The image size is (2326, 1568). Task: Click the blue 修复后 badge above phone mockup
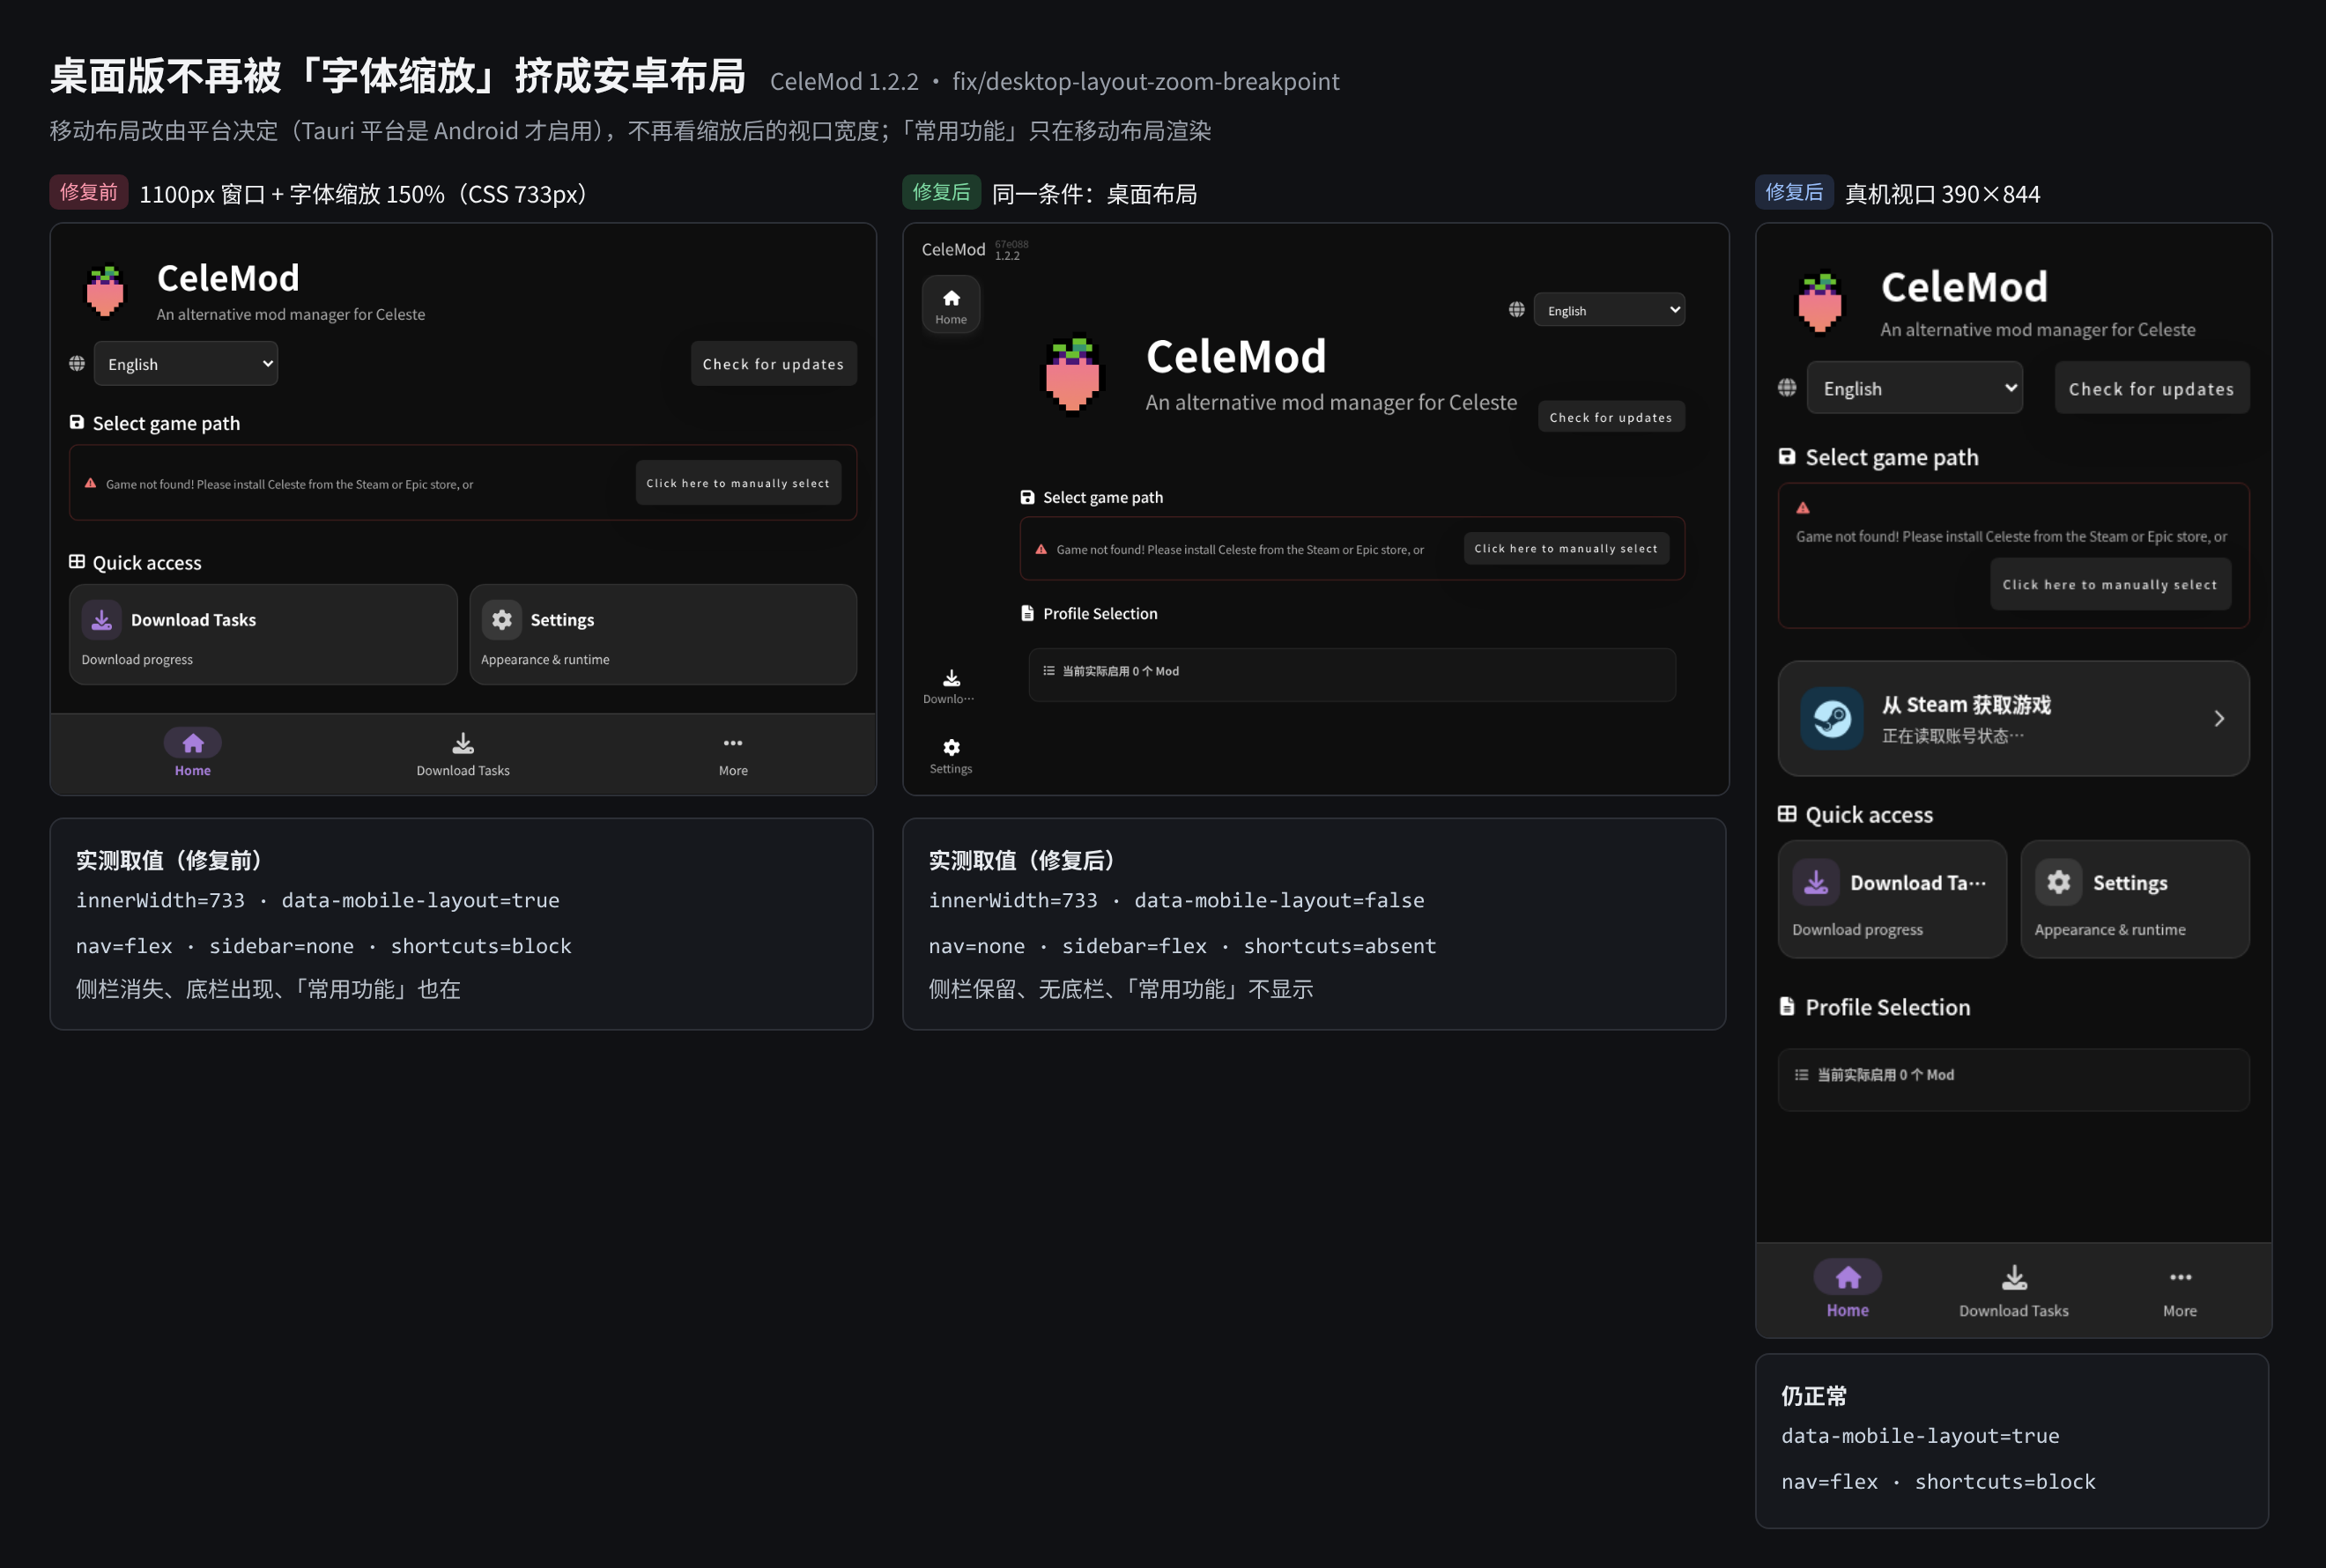[1794, 192]
